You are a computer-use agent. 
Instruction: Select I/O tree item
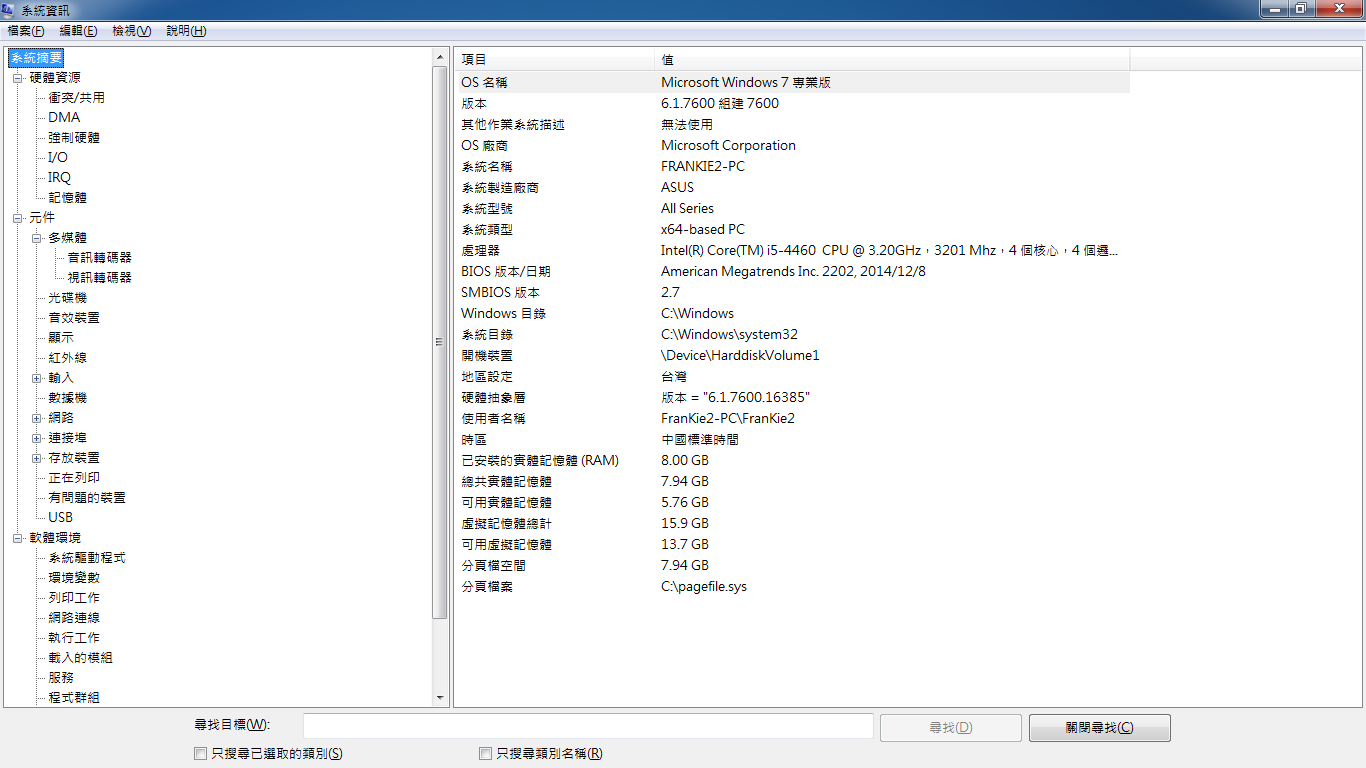point(58,158)
